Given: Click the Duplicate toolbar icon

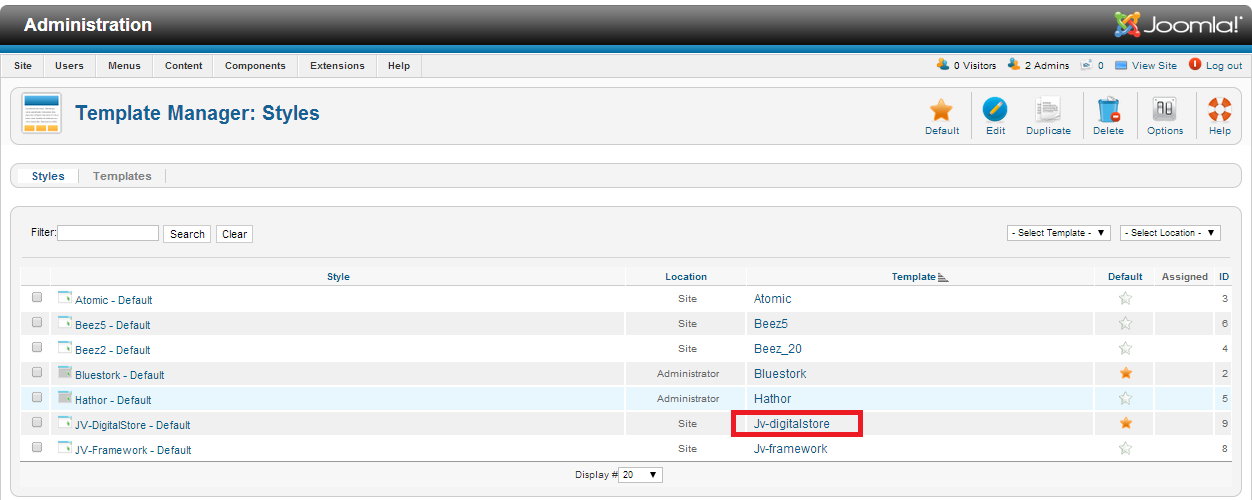Looking at the screenshot, I should 1048,109.
